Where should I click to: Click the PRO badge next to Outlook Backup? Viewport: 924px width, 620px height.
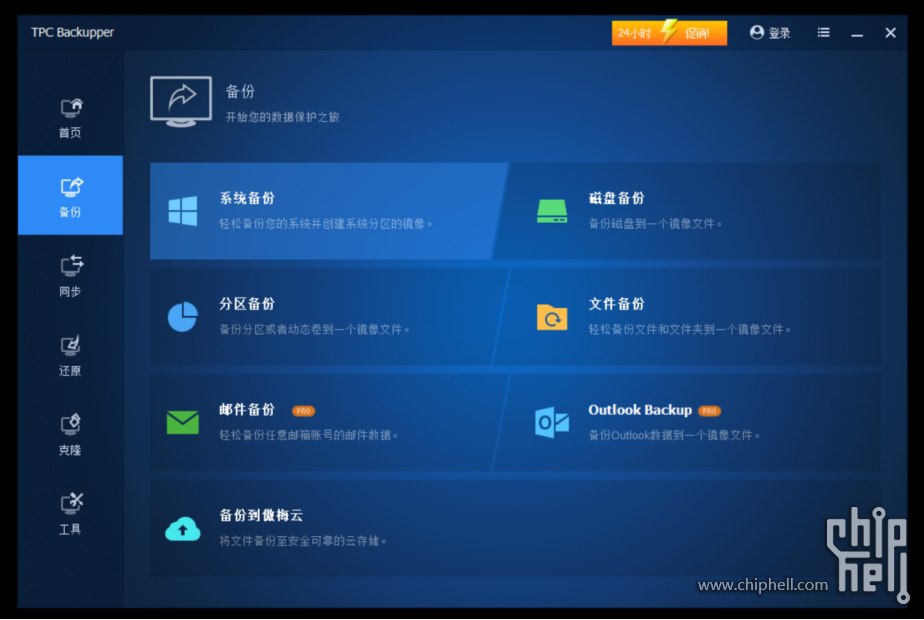[710, 411]
